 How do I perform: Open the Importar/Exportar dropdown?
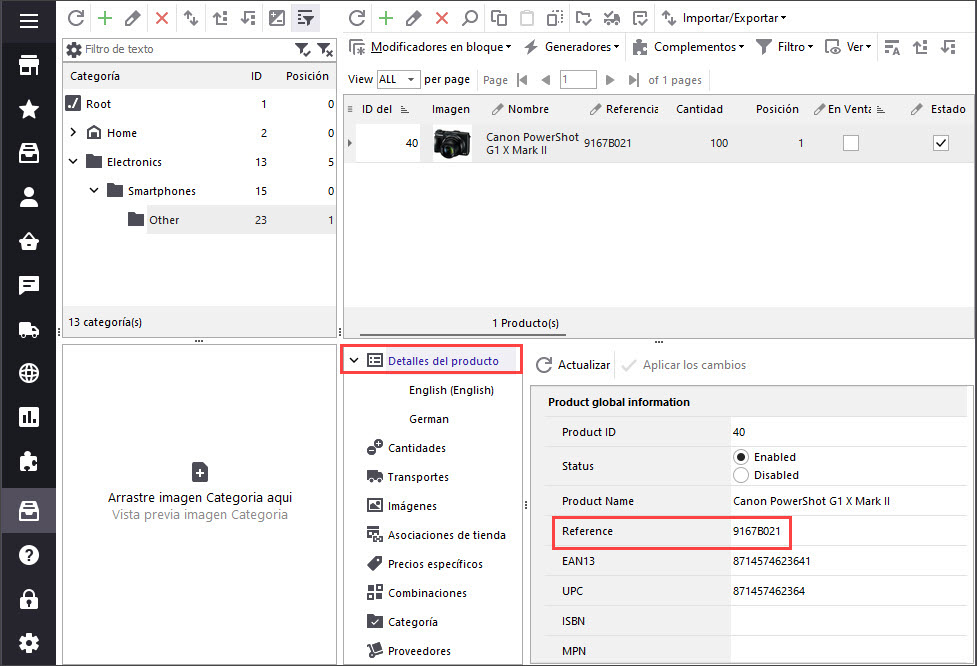click(x=725, y=17)
